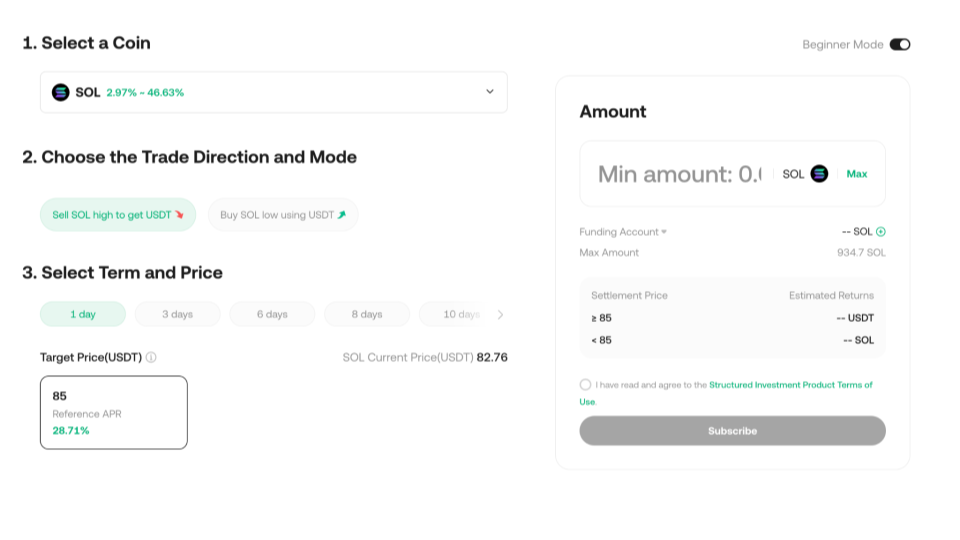This screenshot has width=960, height=540.
Task: Click the green up-arrow on Buy SOL low
Action: click(x=342, y=214)
